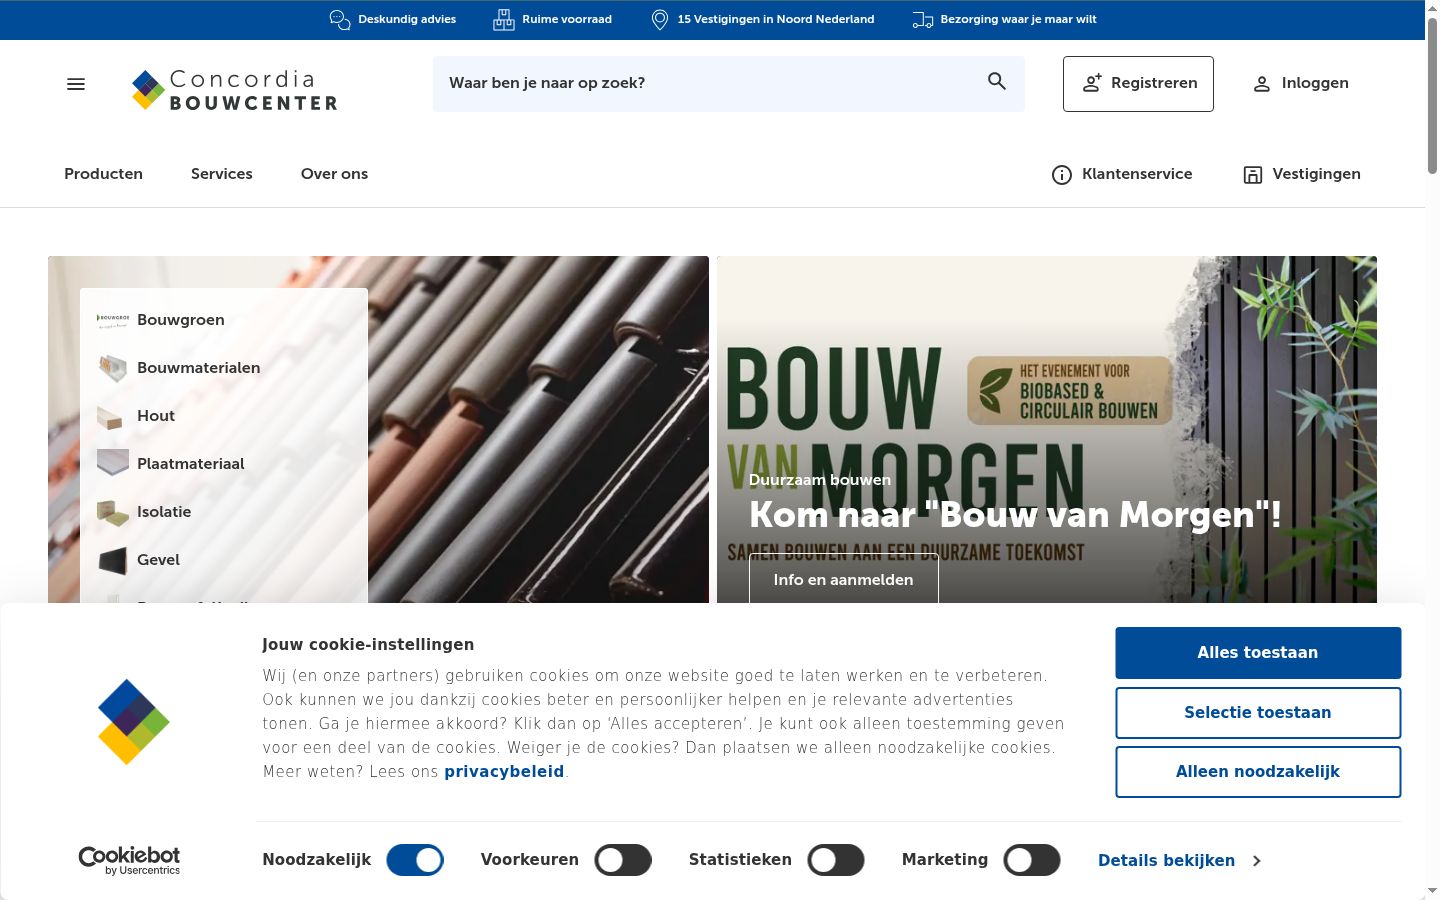Click the Plaatmateriaal category icon
Screen dimensions: 1440x900
tap(113, 463)
